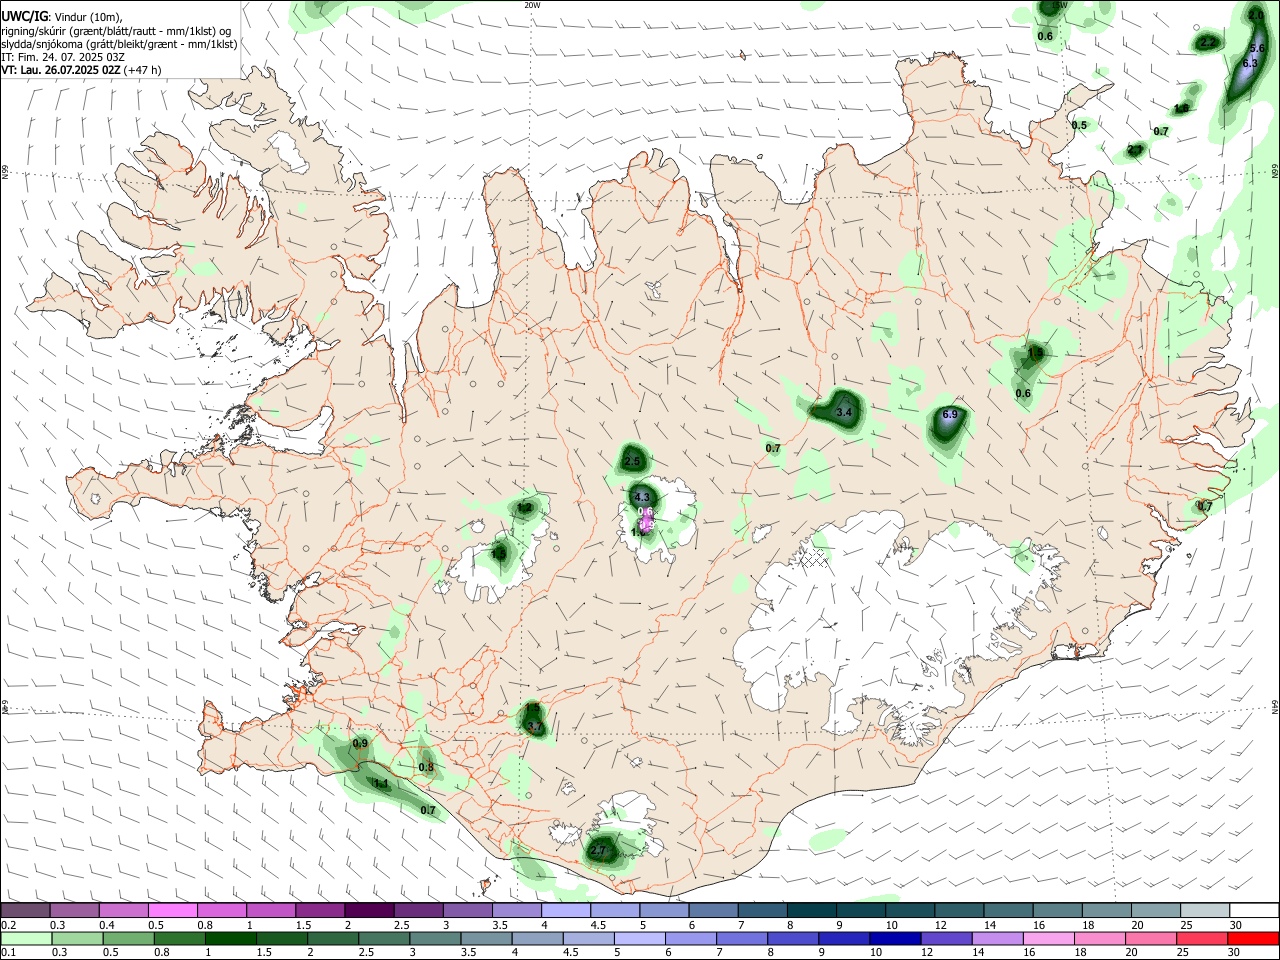Select the light gray 25–30 upper-row swatch
This screenshot has width=1280, height=960.
coord(1207,911)
